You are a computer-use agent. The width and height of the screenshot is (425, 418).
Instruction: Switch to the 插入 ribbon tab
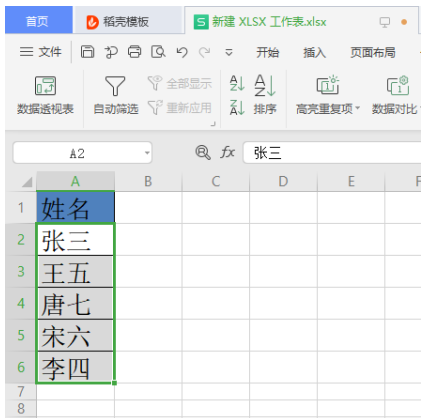click(x=314, y=52)
